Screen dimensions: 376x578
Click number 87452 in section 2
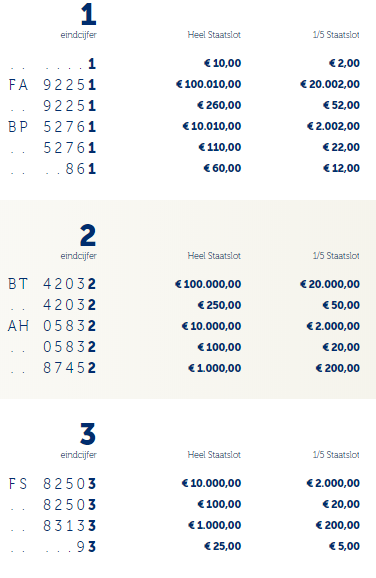70,368
